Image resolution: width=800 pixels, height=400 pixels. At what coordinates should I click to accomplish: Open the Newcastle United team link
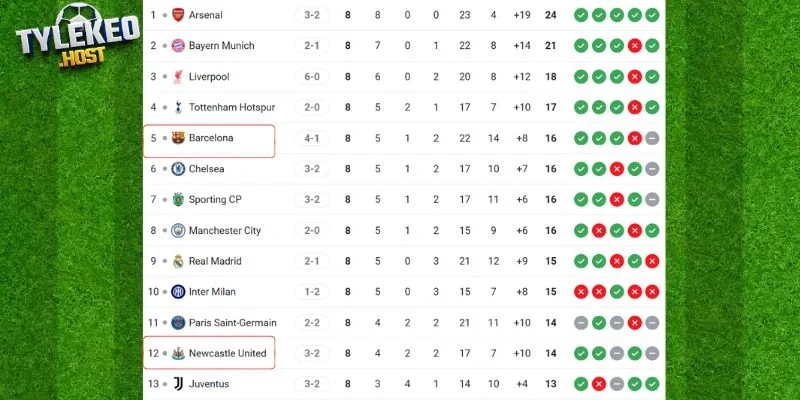click(x=227, y=353)
